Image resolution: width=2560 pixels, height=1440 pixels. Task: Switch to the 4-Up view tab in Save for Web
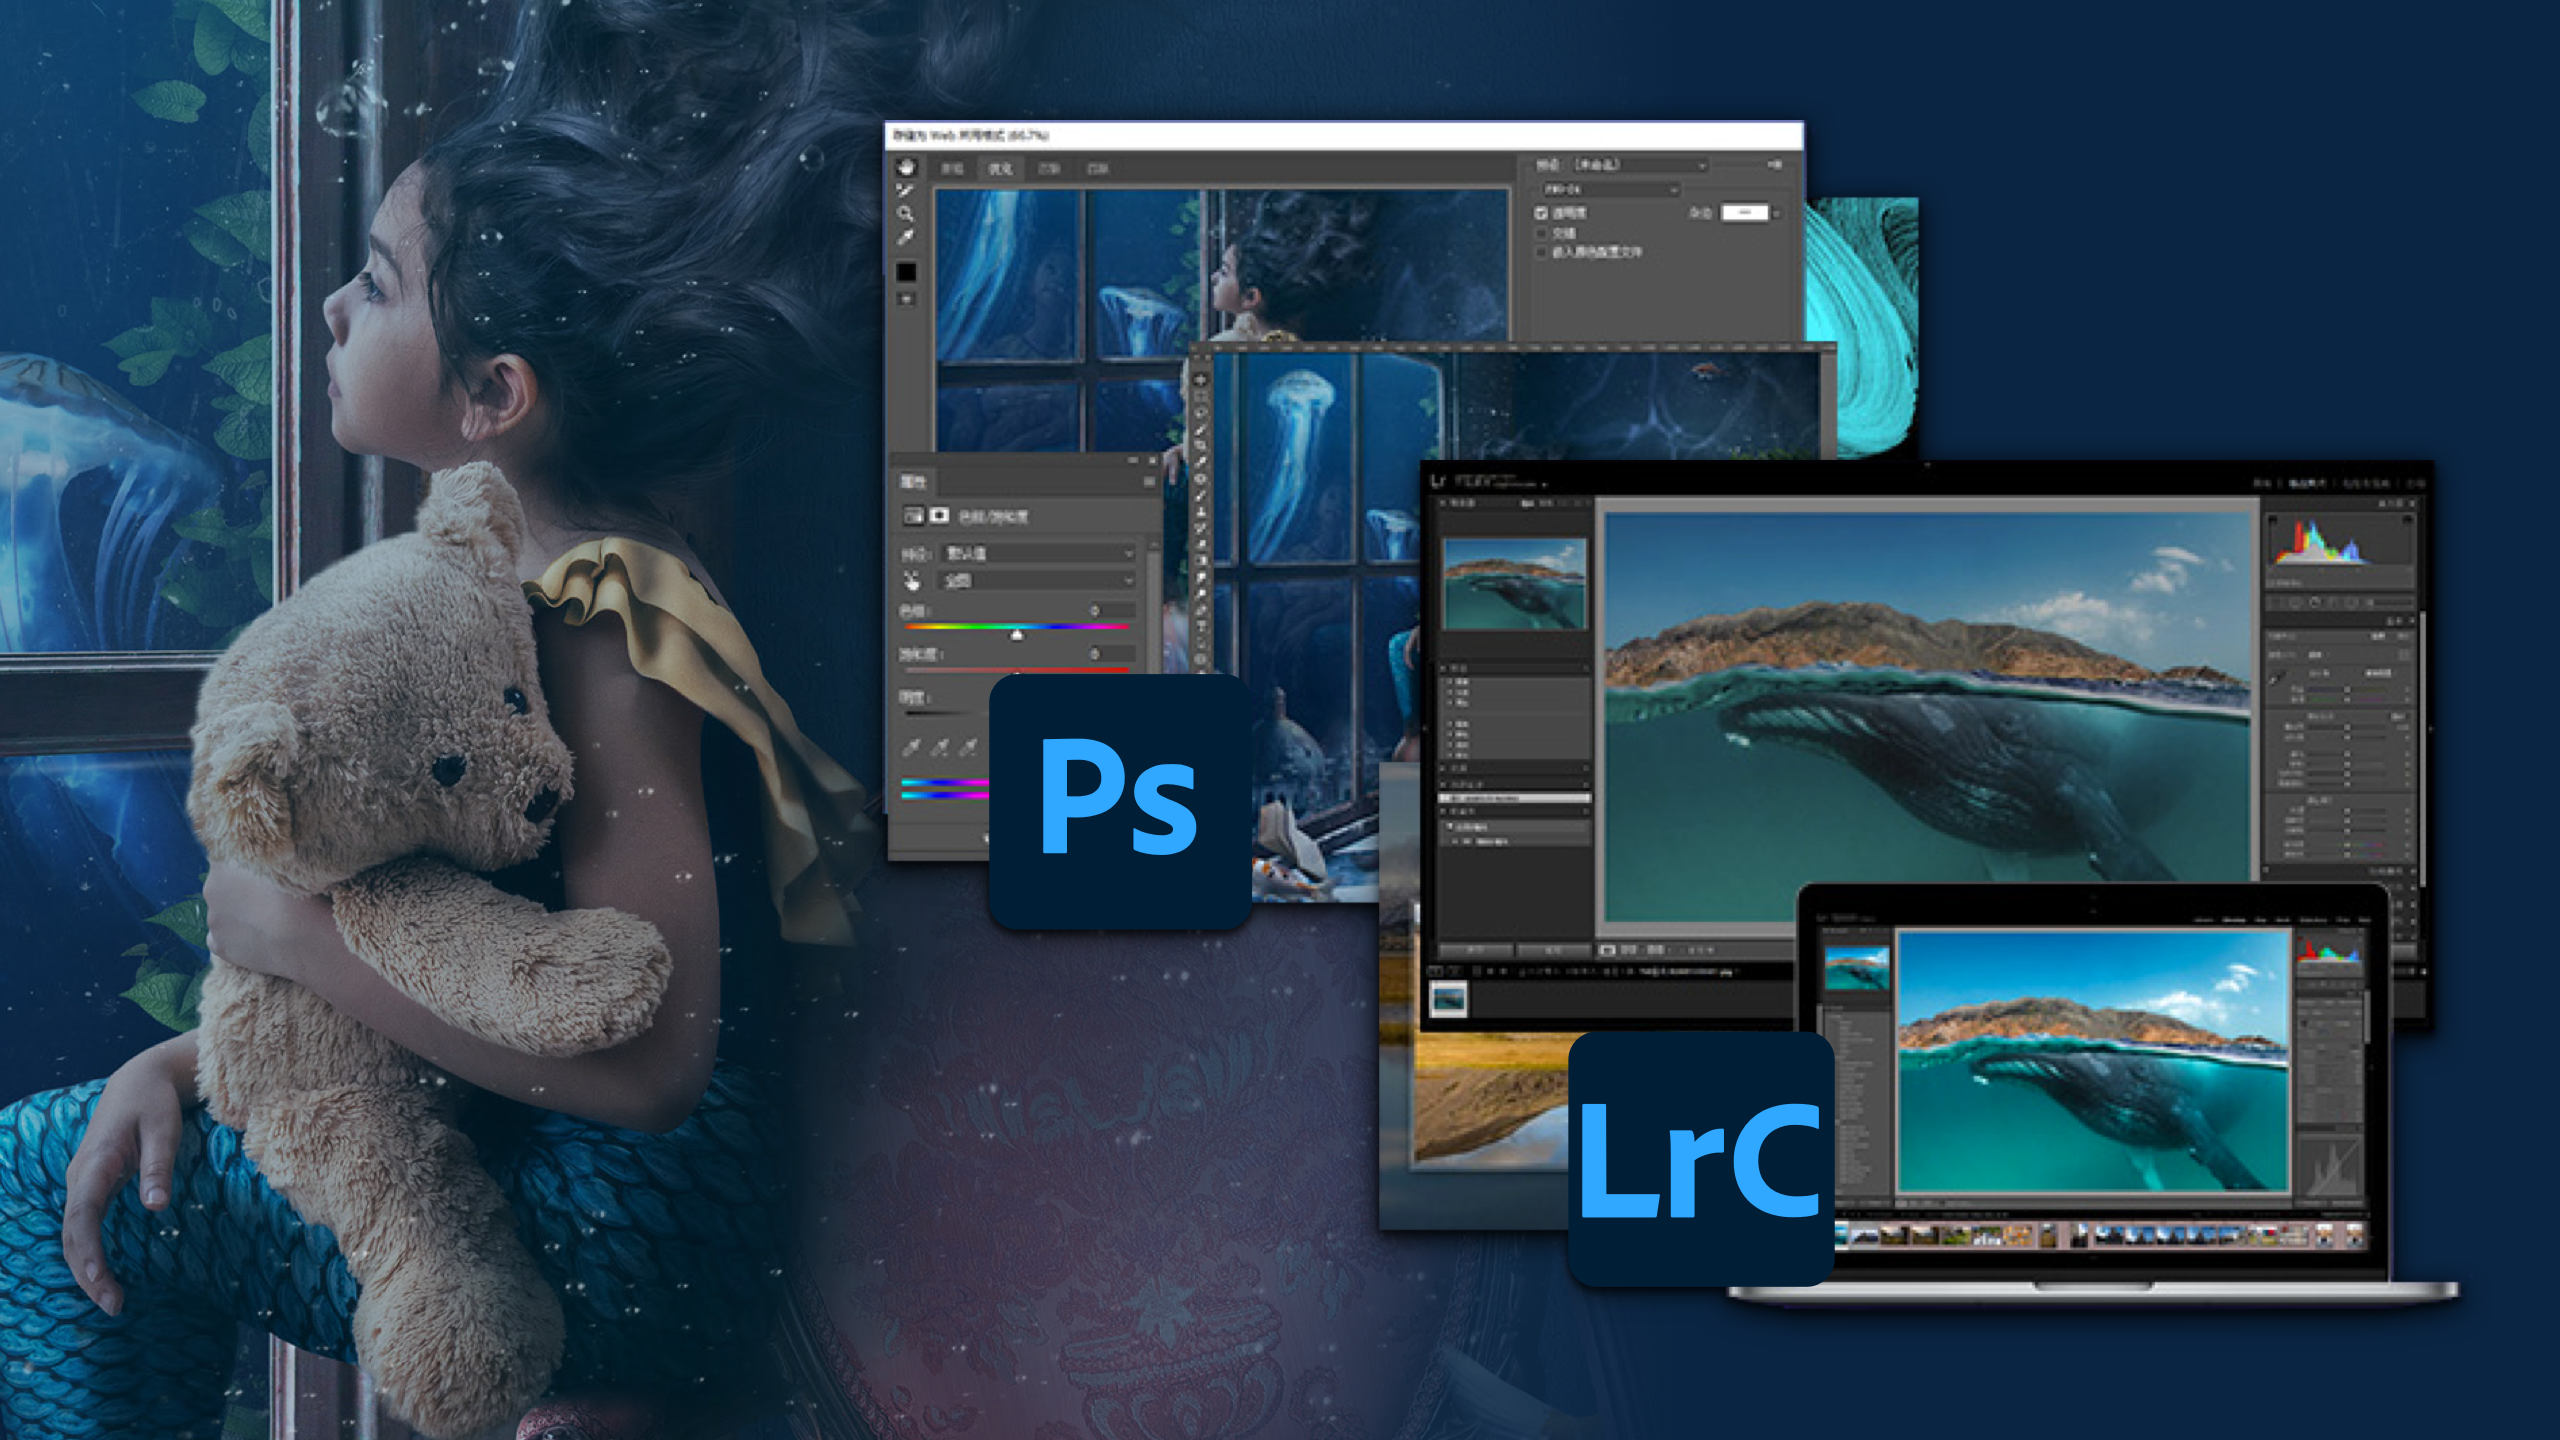[1098, 169]
